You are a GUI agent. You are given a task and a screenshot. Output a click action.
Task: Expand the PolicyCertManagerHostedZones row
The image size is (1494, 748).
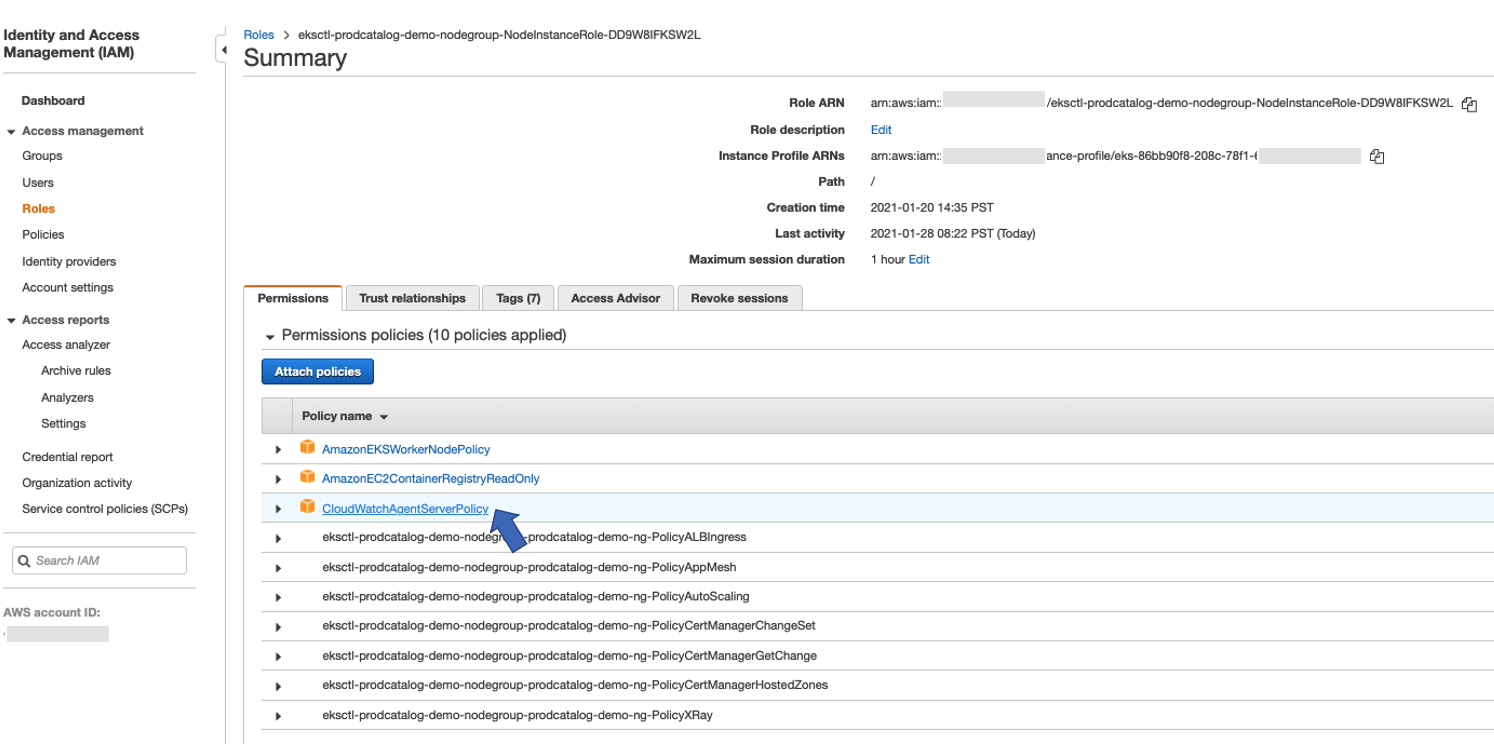[x=279, y=687]
